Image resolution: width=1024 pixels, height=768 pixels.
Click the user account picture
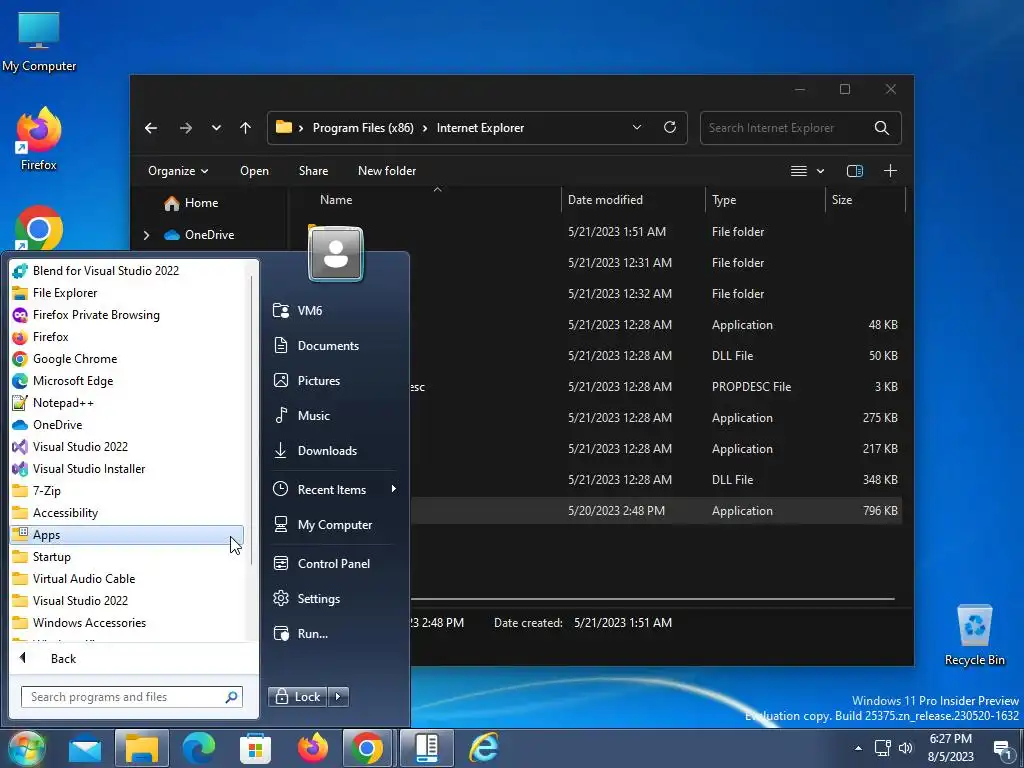click(x=336, y=253)
